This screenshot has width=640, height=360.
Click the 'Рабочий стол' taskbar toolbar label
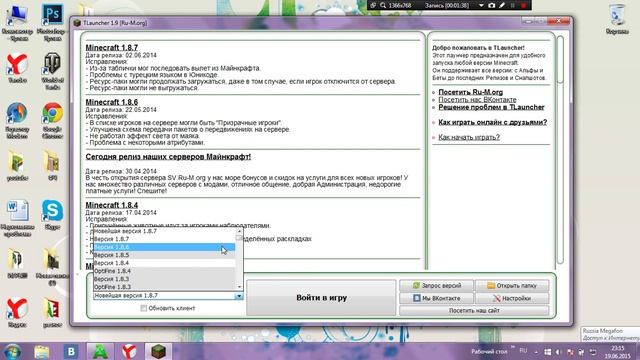coord(489,351)
